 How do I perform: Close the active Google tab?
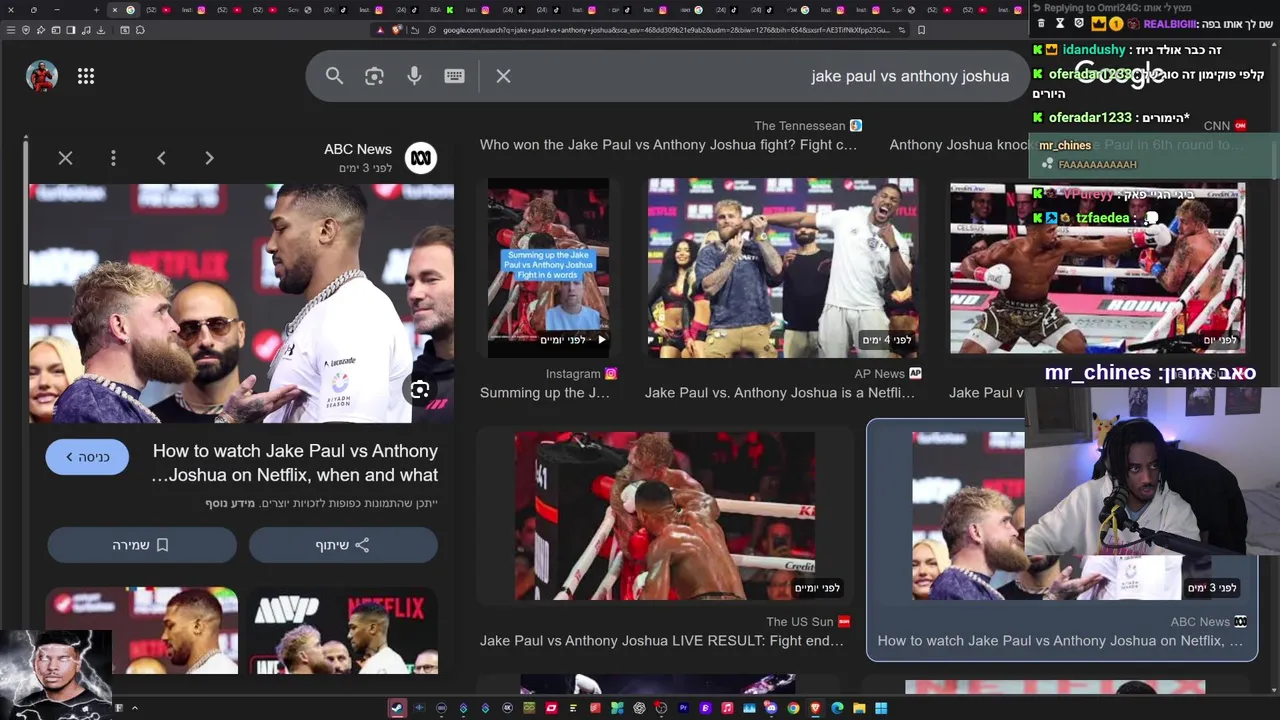coord(114,10)
